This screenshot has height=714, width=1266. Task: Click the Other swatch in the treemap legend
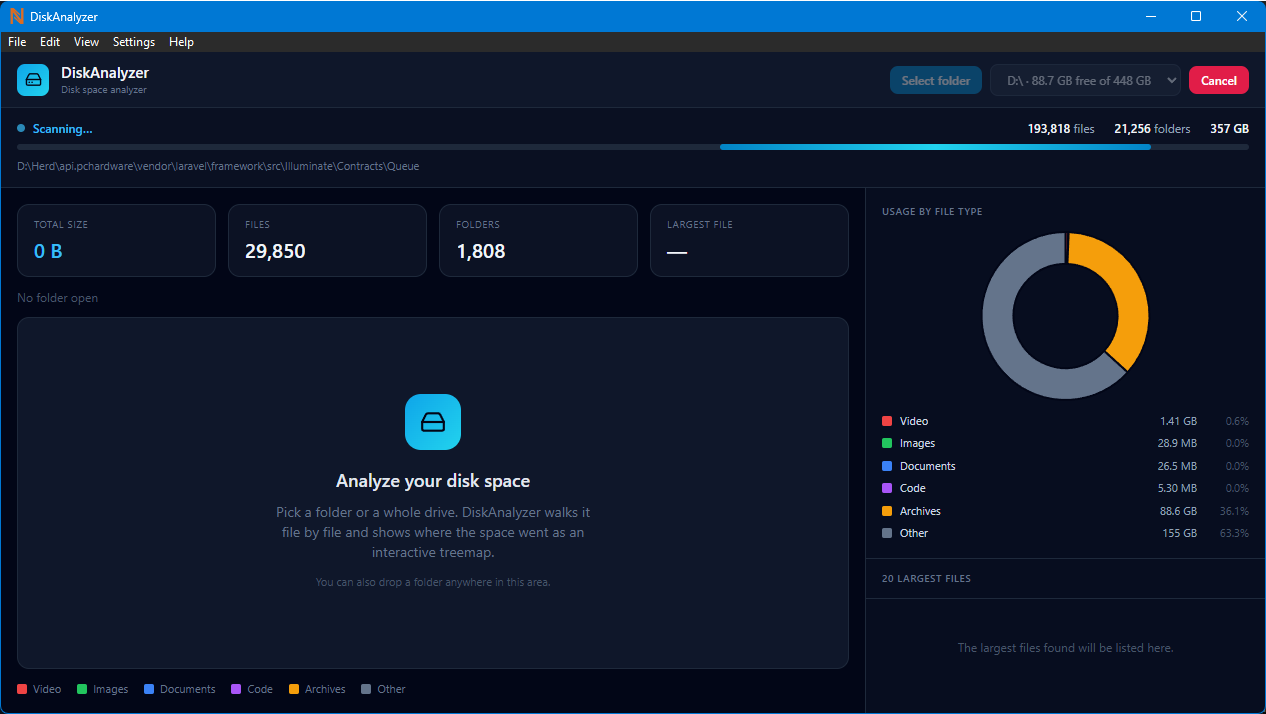(x=366, y=689)
